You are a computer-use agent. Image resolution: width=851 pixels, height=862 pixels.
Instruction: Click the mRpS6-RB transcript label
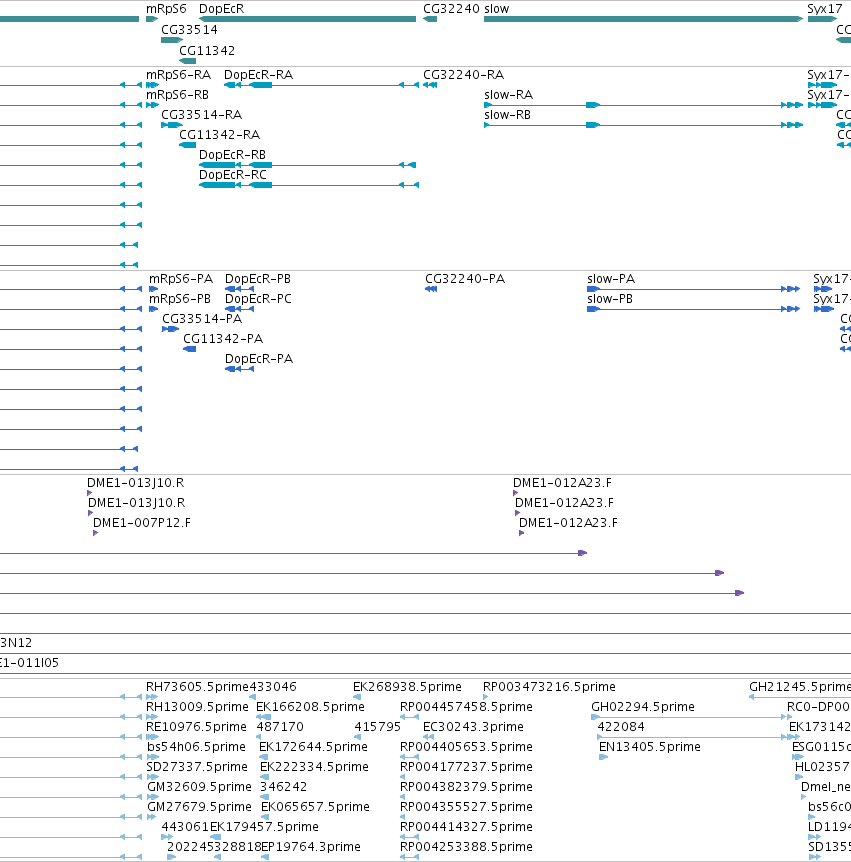pos(177,95)
